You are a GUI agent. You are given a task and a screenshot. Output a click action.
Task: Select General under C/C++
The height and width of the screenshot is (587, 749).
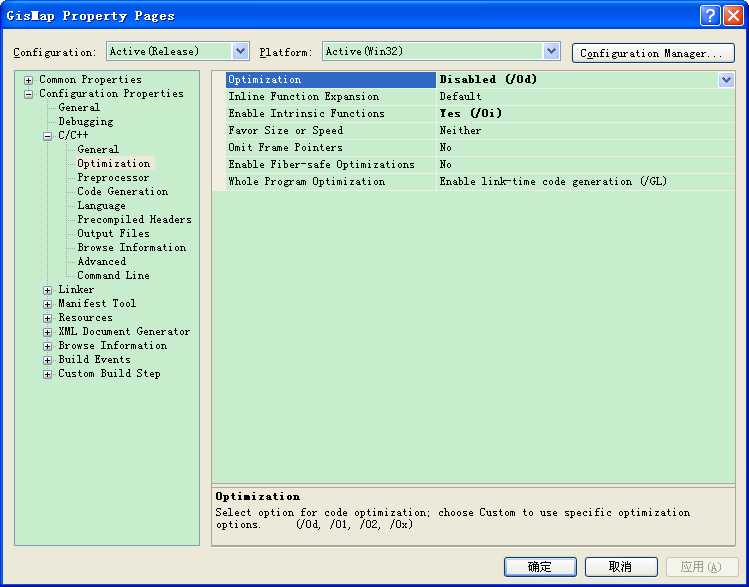(x=98, y=149)
